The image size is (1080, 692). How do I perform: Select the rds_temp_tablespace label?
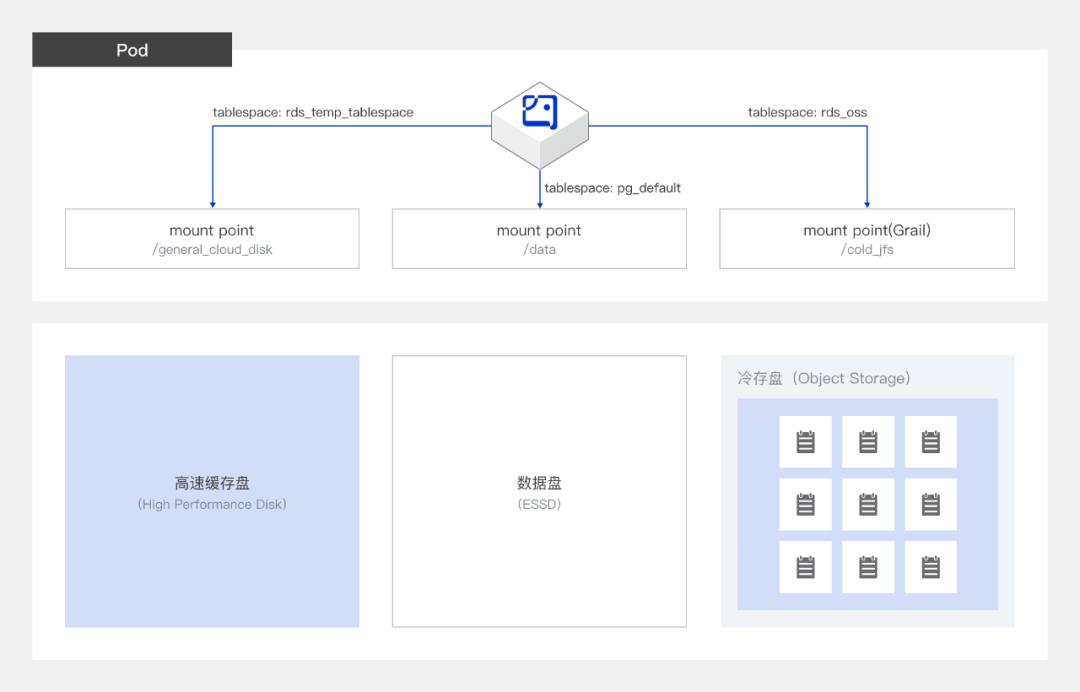pos(313,112)
